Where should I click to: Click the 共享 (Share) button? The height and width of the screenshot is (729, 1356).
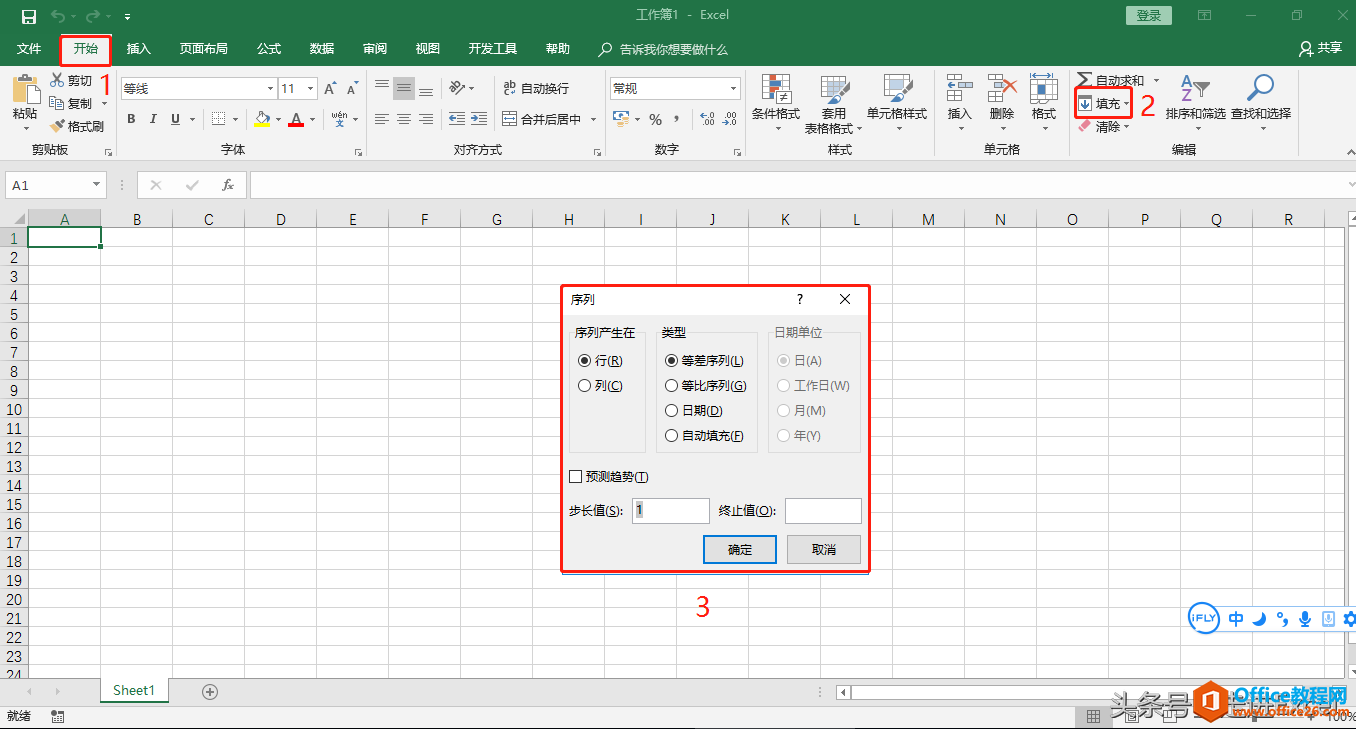coord(1320,48)
